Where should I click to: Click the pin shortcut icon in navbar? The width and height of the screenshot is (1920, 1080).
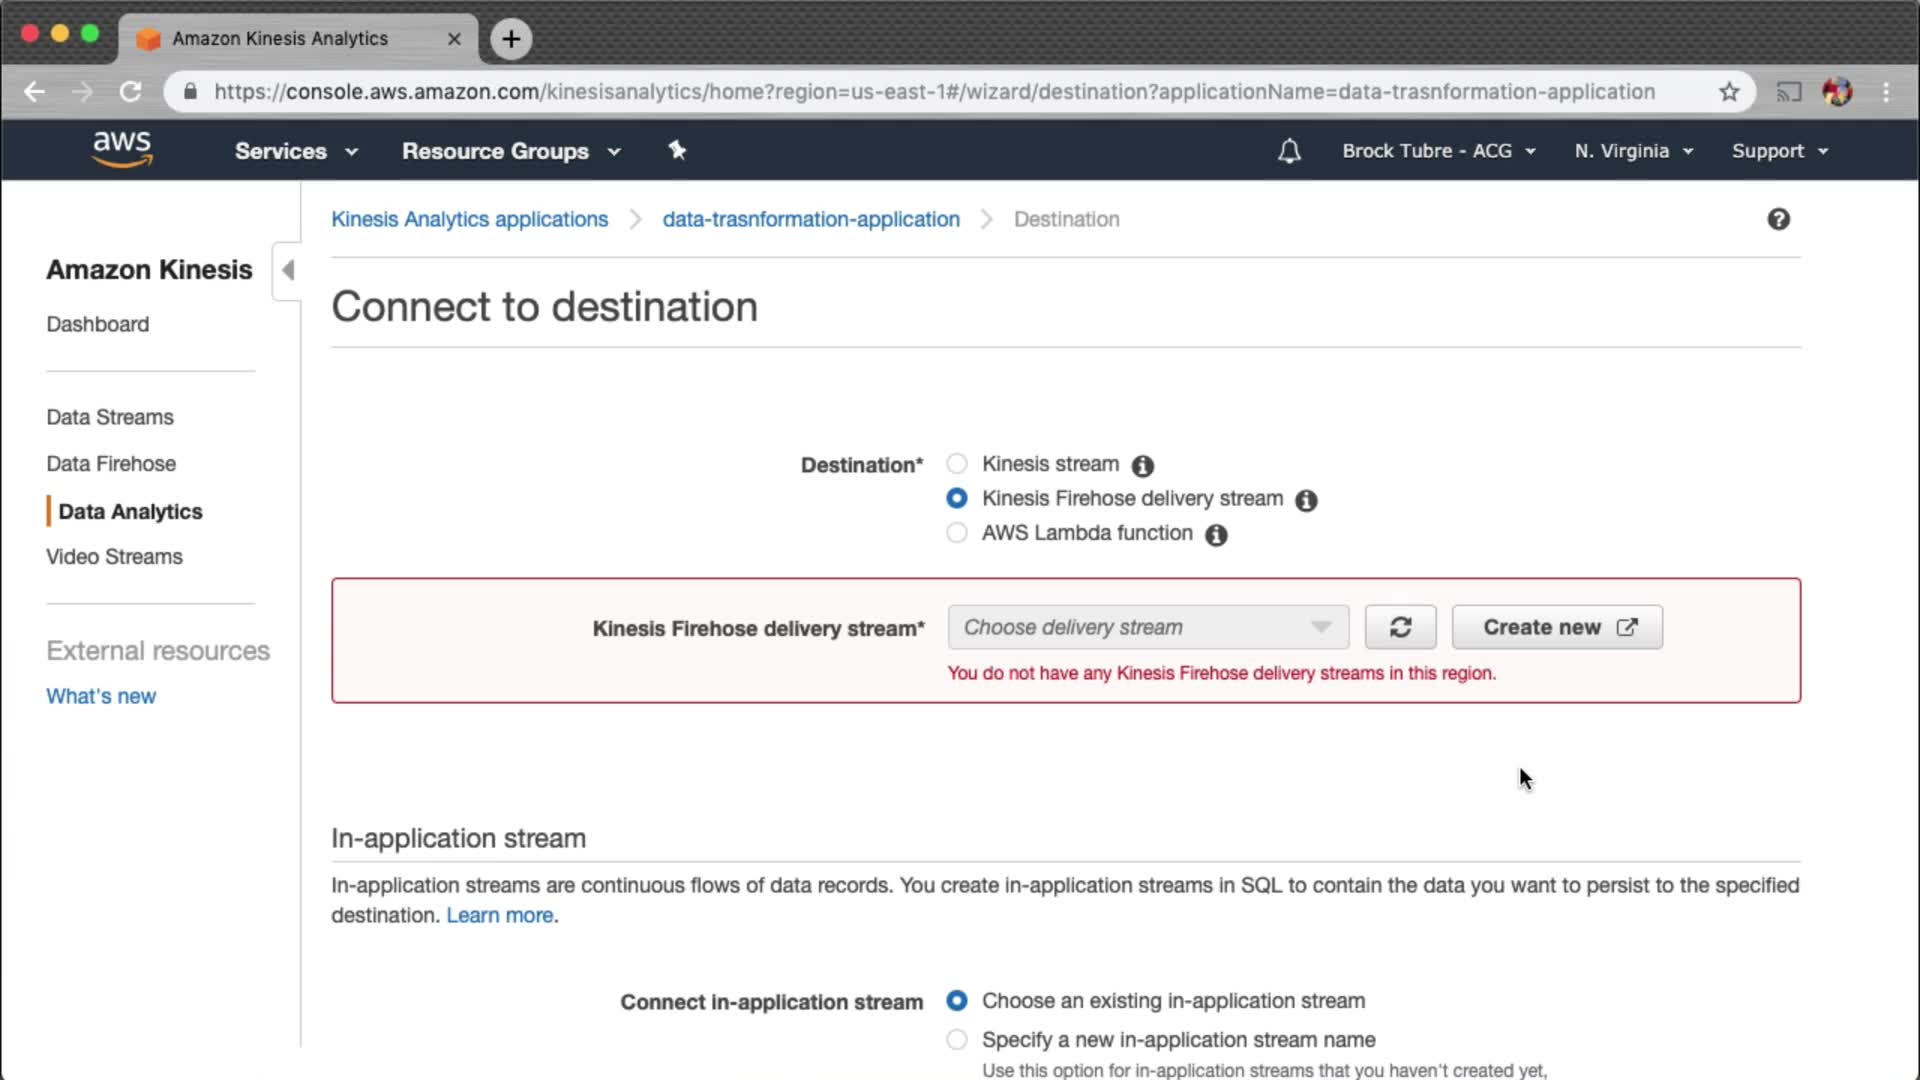(x=677, y=150)
